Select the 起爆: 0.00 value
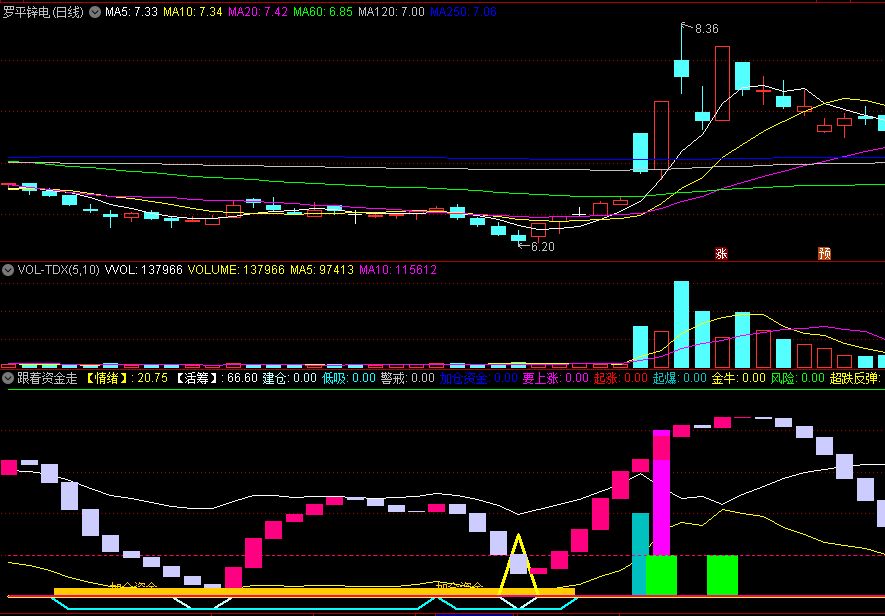885x616 pixels. click(680, 378)
